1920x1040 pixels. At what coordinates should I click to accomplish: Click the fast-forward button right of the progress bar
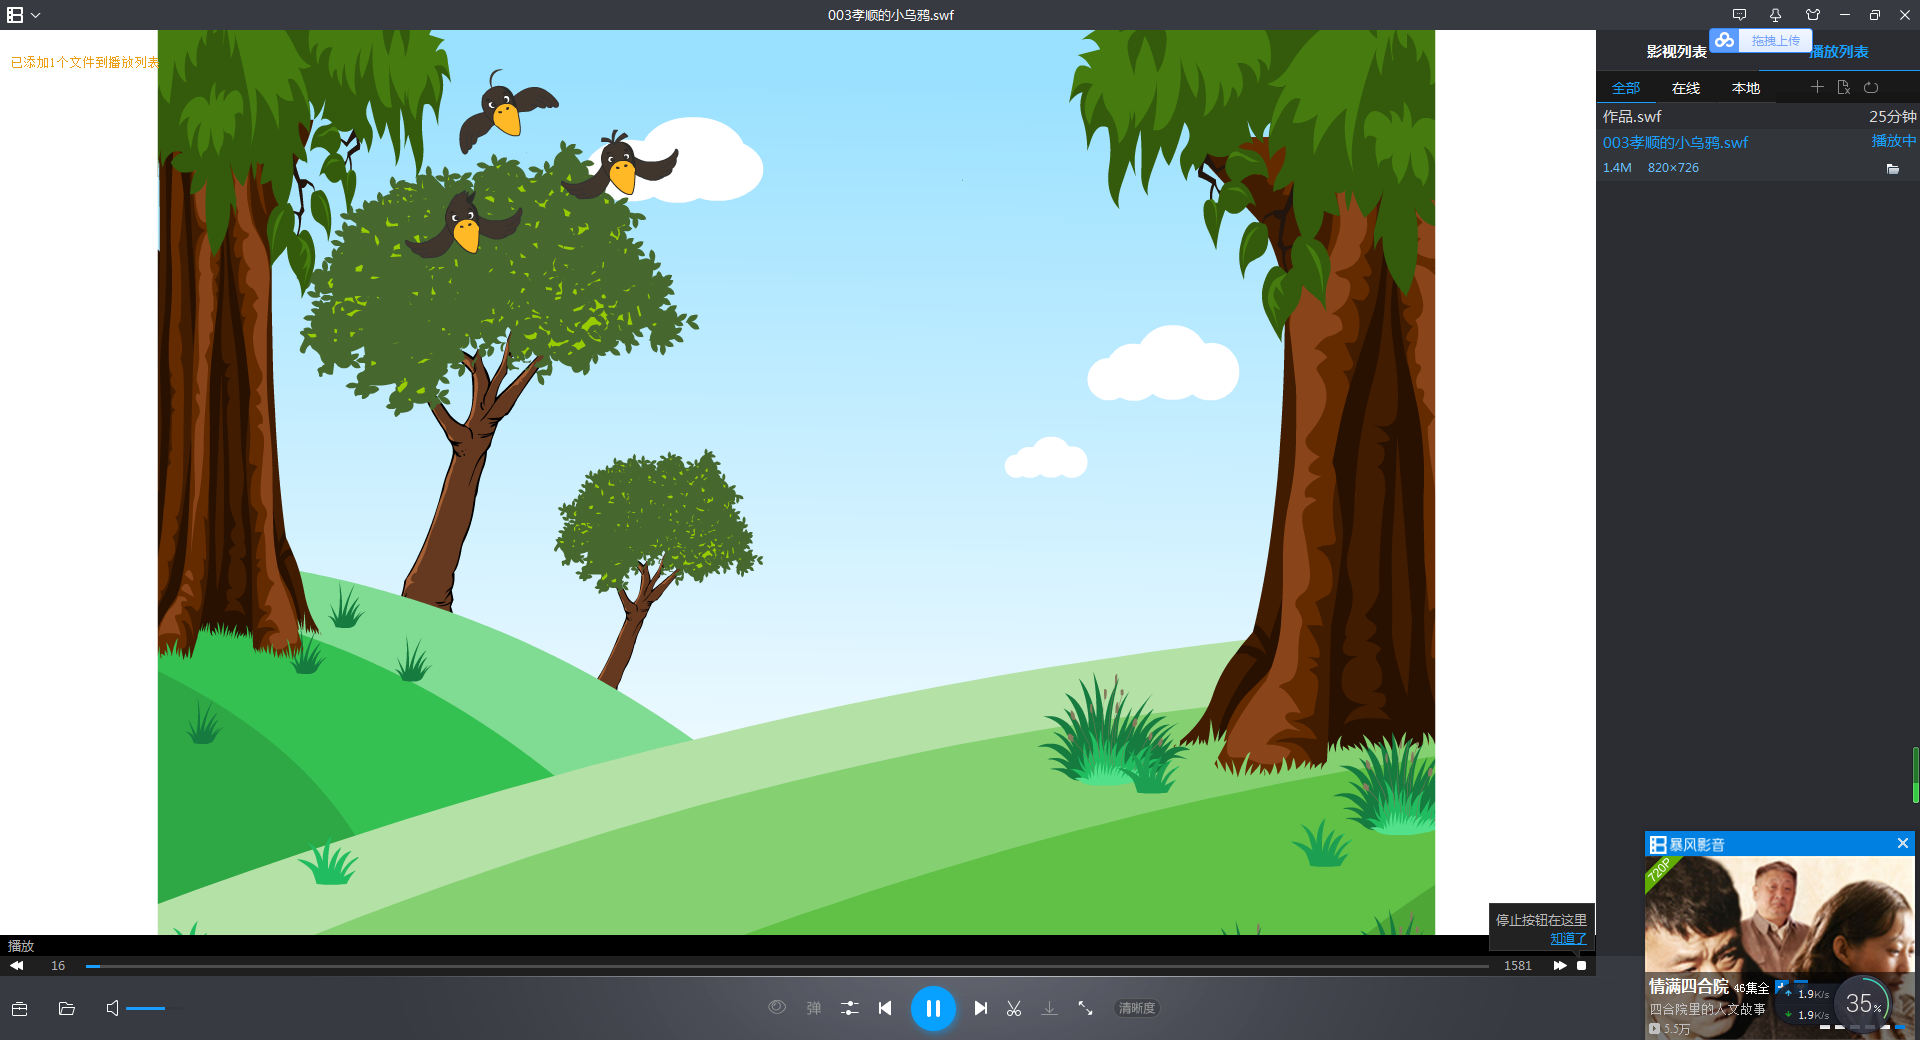coord(1559,965)
